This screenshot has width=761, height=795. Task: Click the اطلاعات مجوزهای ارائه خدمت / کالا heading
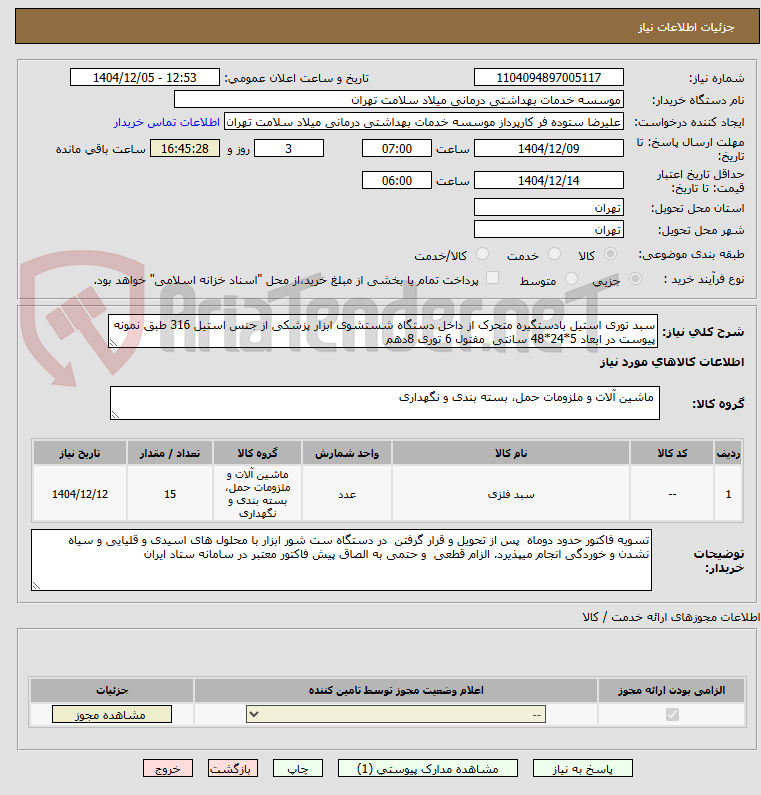671,617
